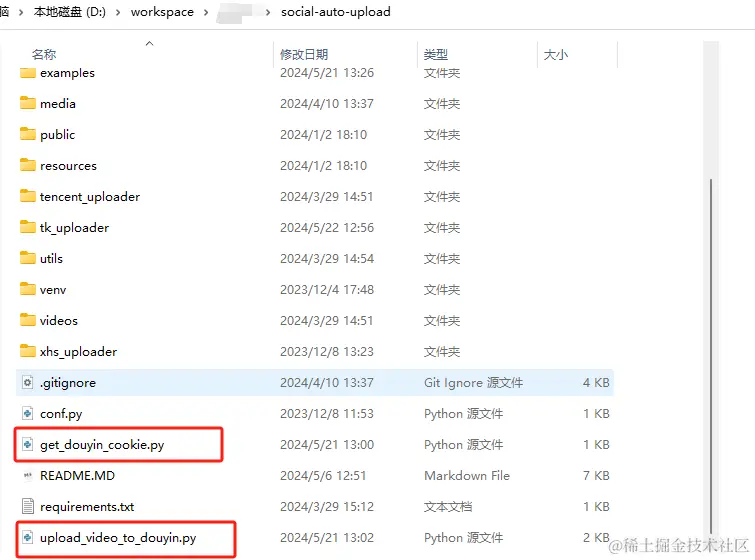Click the 7 KB size of README.MD

point(596,475)
